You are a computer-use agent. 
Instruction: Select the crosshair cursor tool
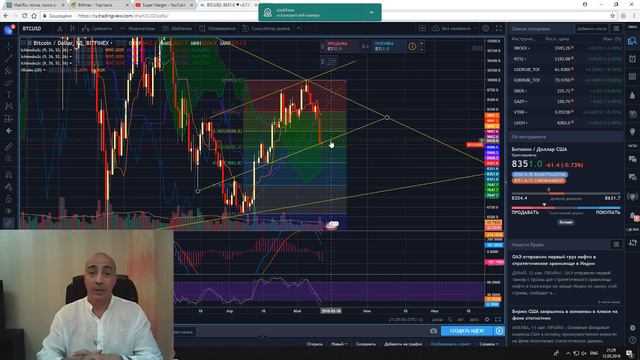[x=9, y=46]
